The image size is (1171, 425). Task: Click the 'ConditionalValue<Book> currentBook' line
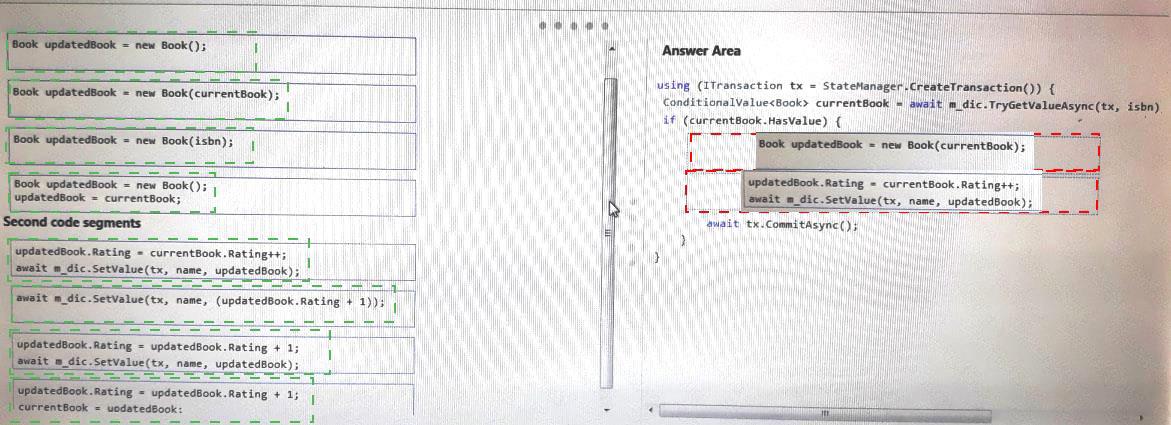(911, 104)
